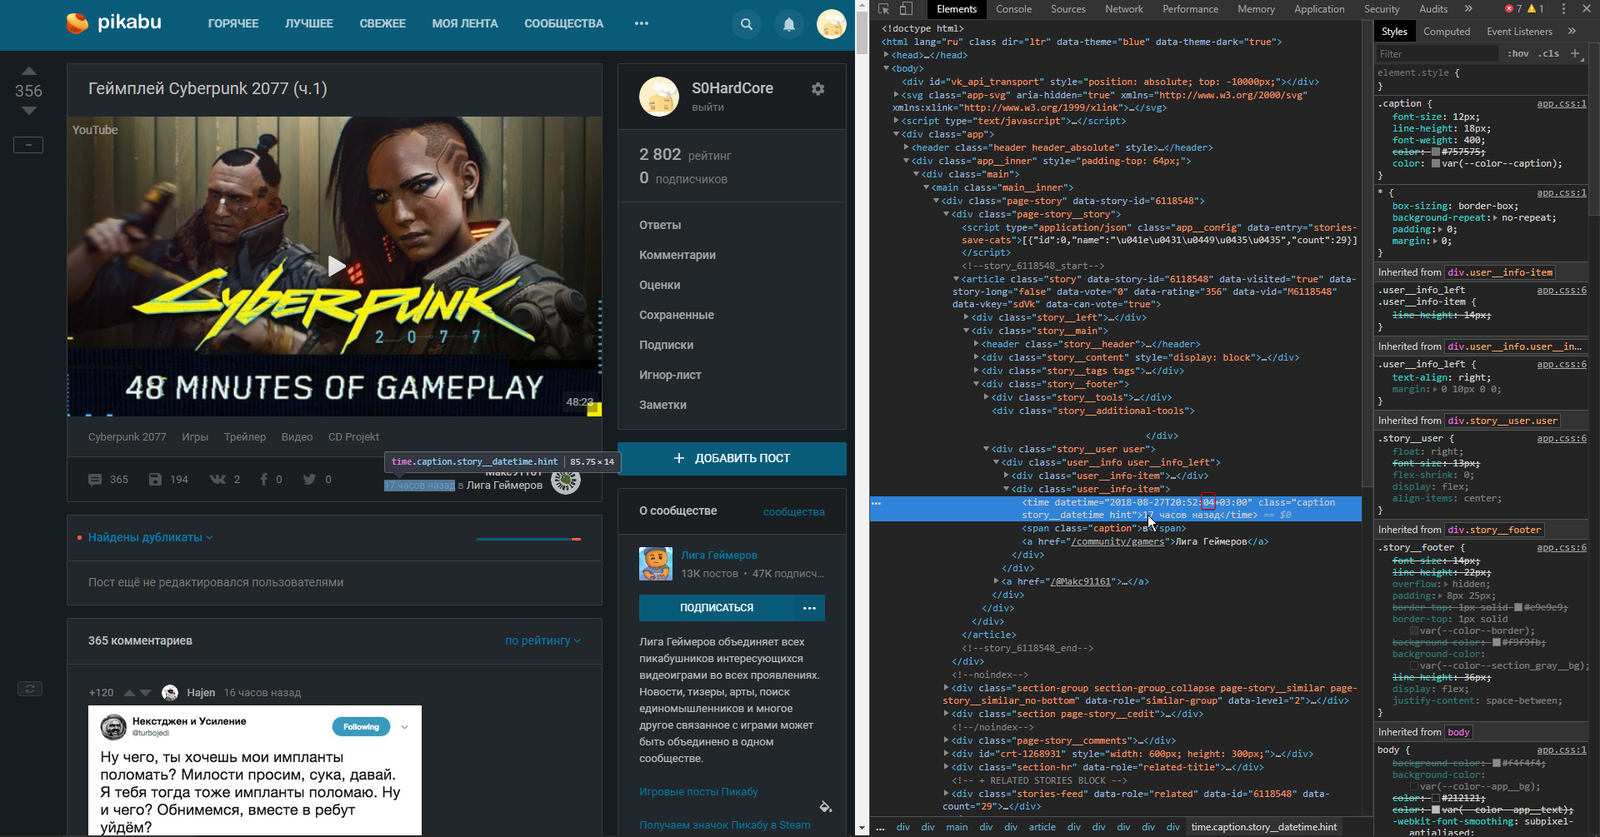Switch to the Console tab in DevTools
Image resolution: width=1600 pixels, height=837 pixels.
click(x=1013, y=9)
